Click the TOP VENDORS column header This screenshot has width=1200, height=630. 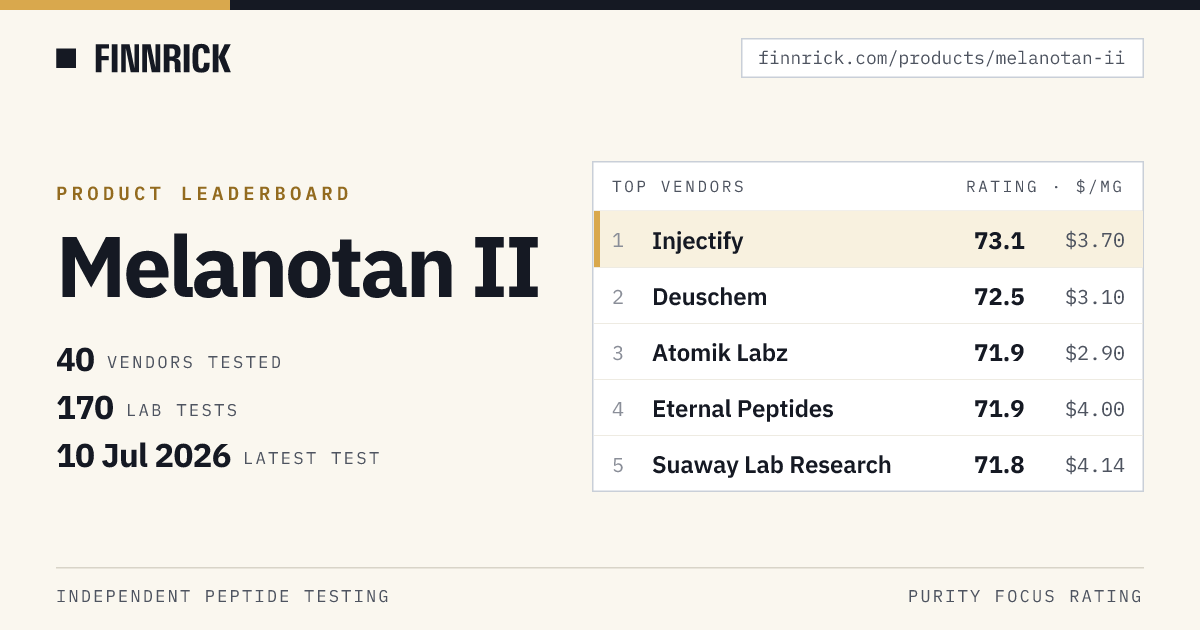(679, 187)
